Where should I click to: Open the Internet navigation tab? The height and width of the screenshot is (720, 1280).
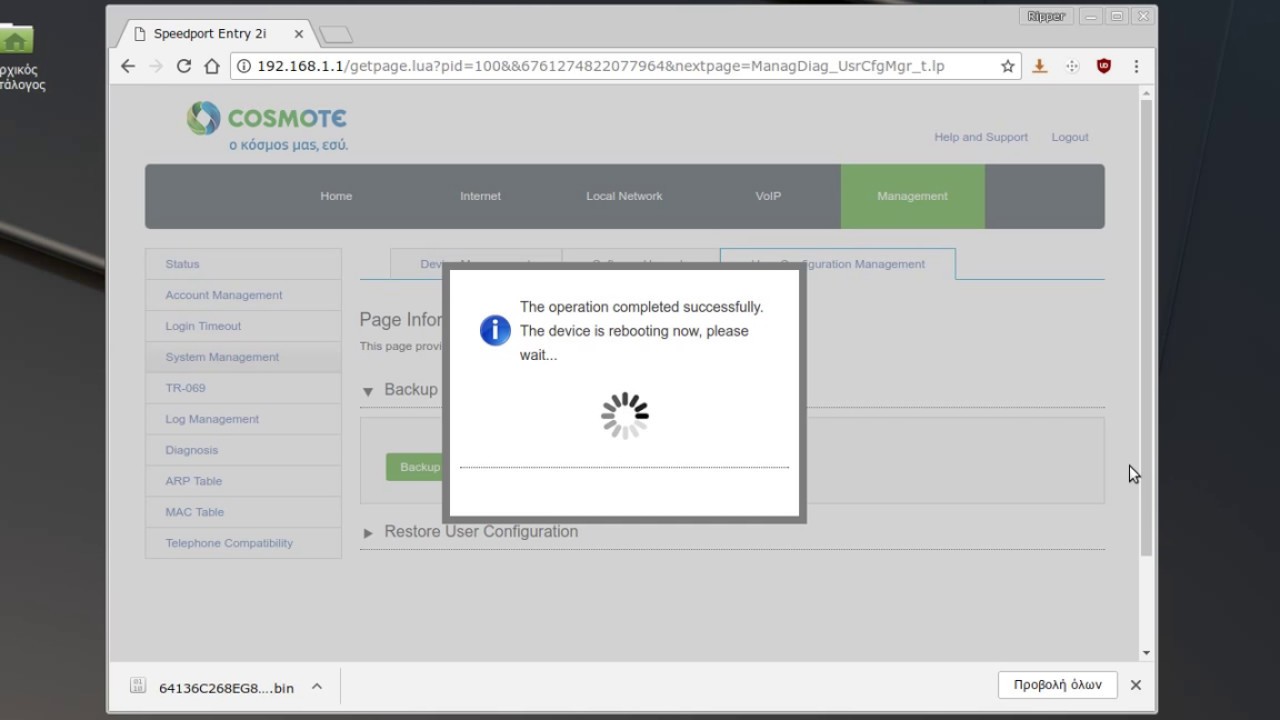coord(480,196)
